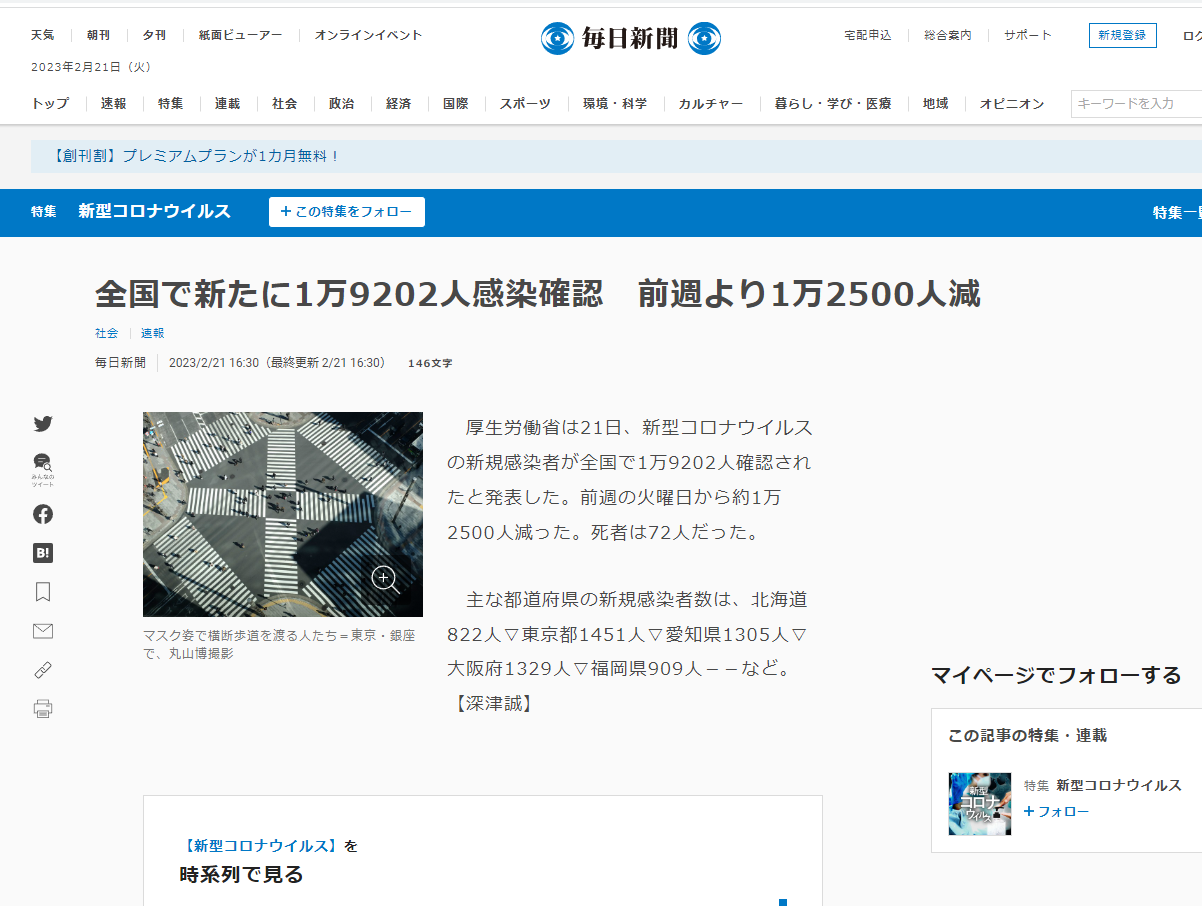Open 朝刊 link
This screenshot has width=1202, height=906.
pyautogui.click(x=98, y=35)
